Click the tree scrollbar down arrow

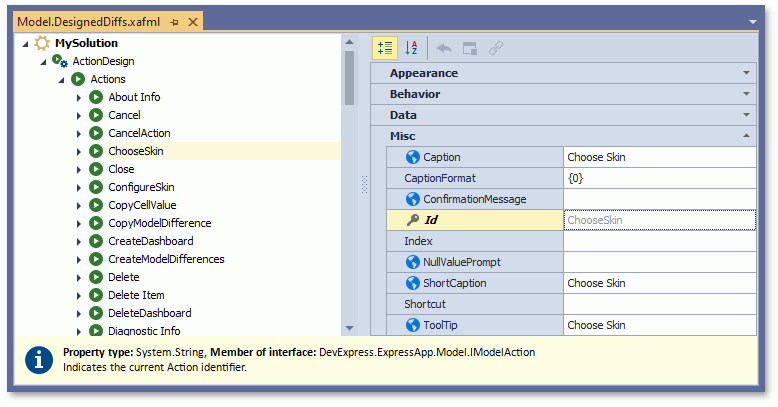point(349,328)
